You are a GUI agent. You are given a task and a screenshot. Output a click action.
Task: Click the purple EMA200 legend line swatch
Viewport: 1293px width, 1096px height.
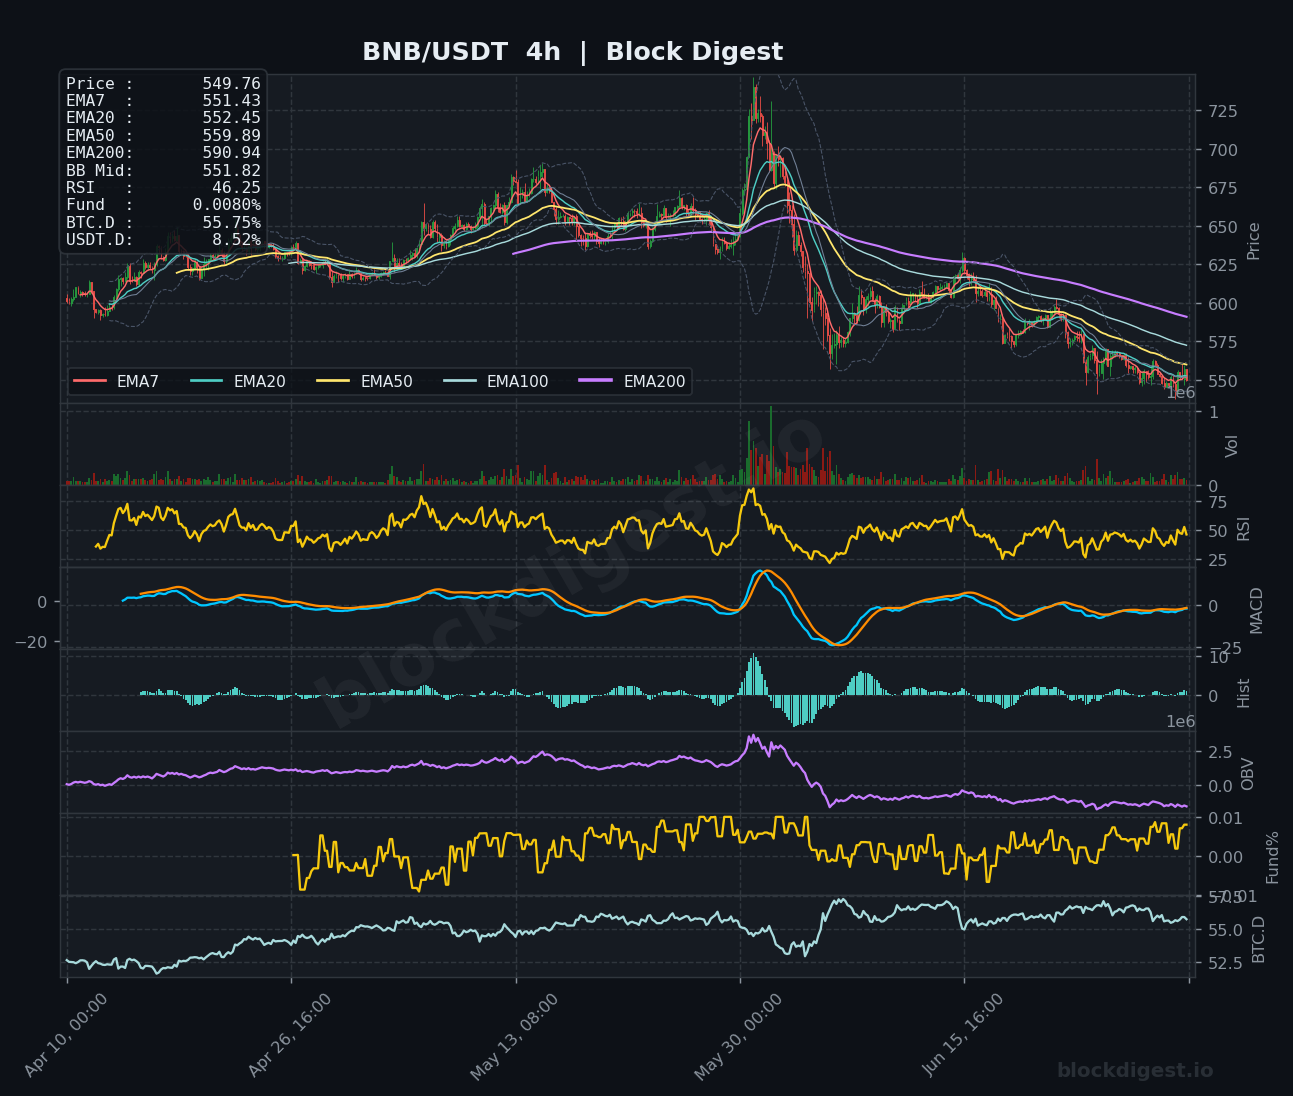596,381
